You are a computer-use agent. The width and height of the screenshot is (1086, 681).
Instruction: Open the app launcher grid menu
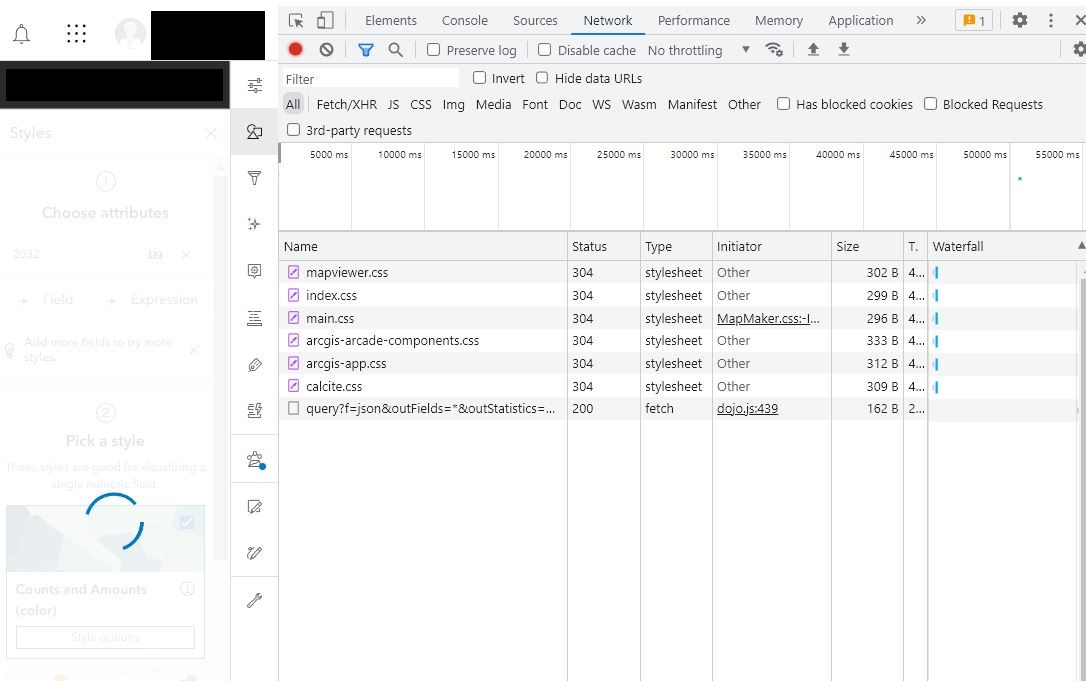click(x=76, y=34)
